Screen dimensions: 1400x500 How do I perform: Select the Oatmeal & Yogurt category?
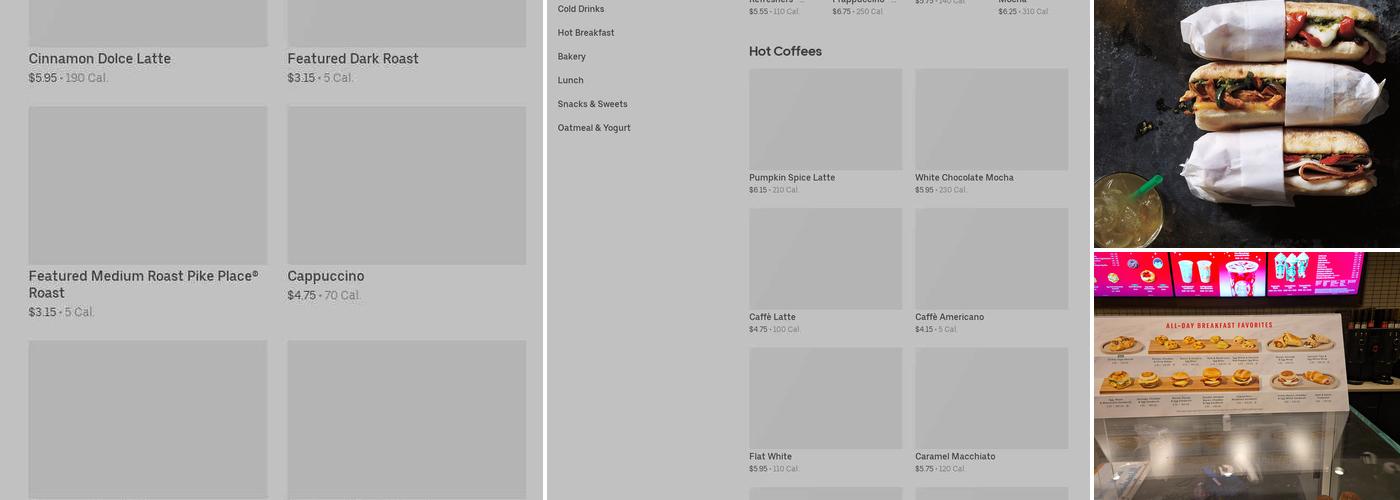(594, 128)
